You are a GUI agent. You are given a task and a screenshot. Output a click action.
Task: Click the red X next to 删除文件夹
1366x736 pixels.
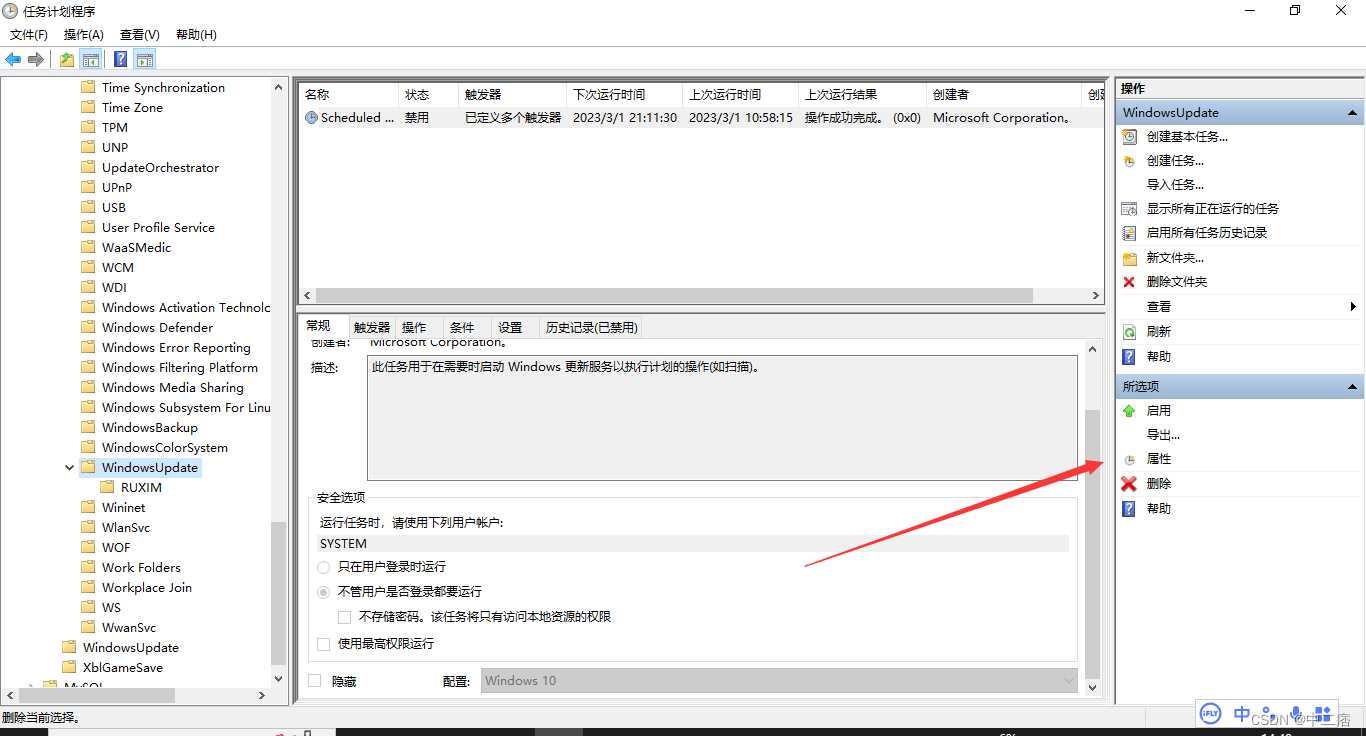point(1129,282)
